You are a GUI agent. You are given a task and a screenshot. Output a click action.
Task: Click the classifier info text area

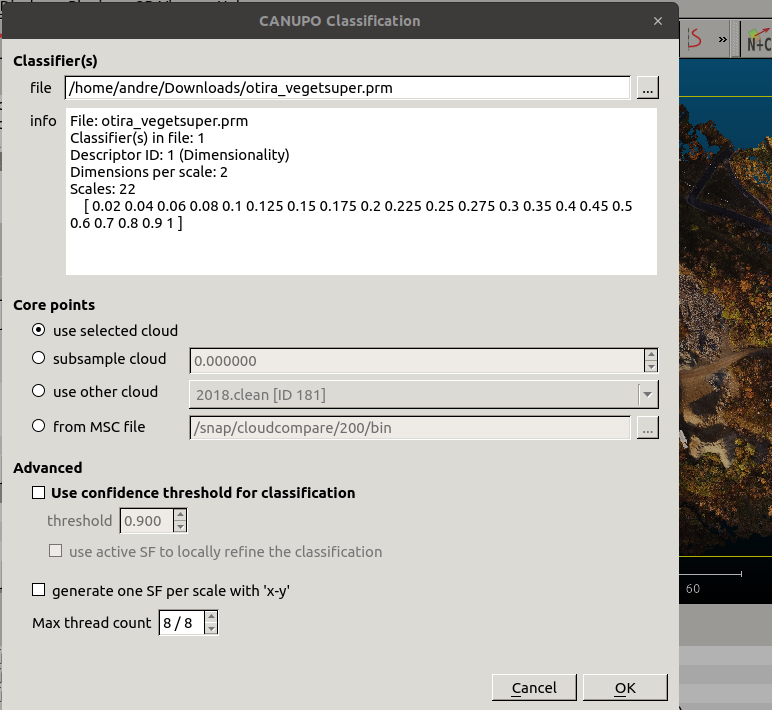[360, 190]
